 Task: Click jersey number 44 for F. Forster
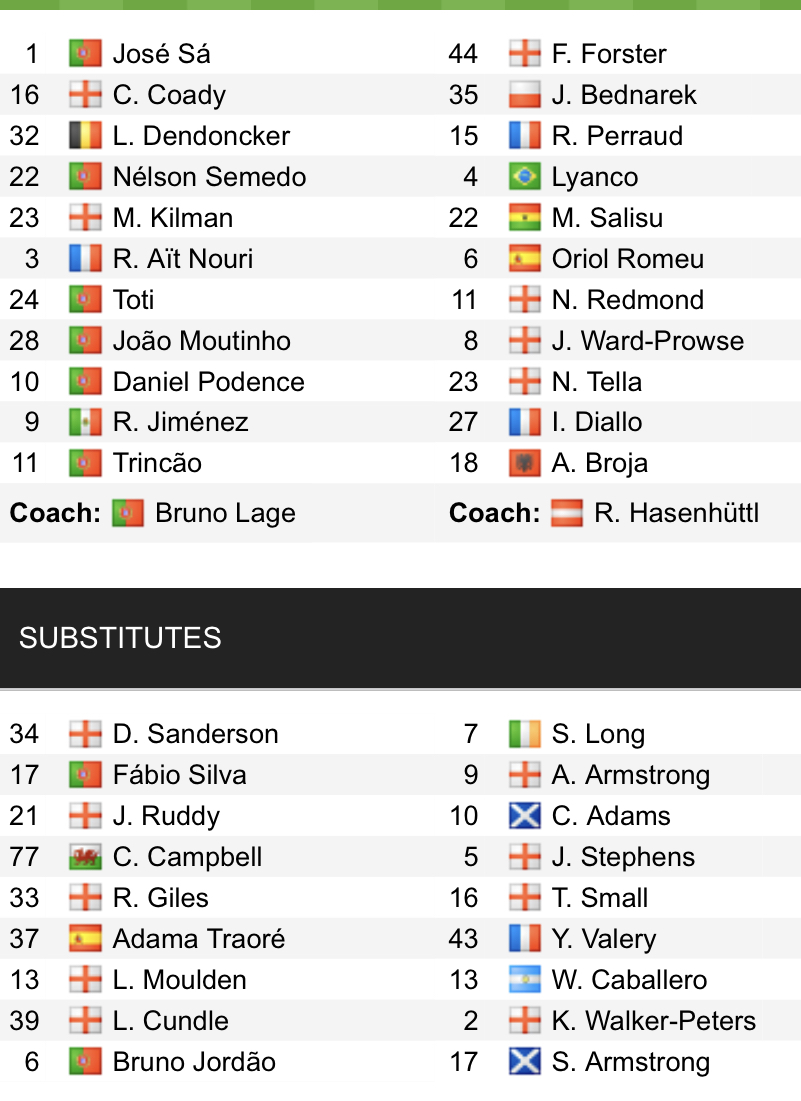coord(463,54)
